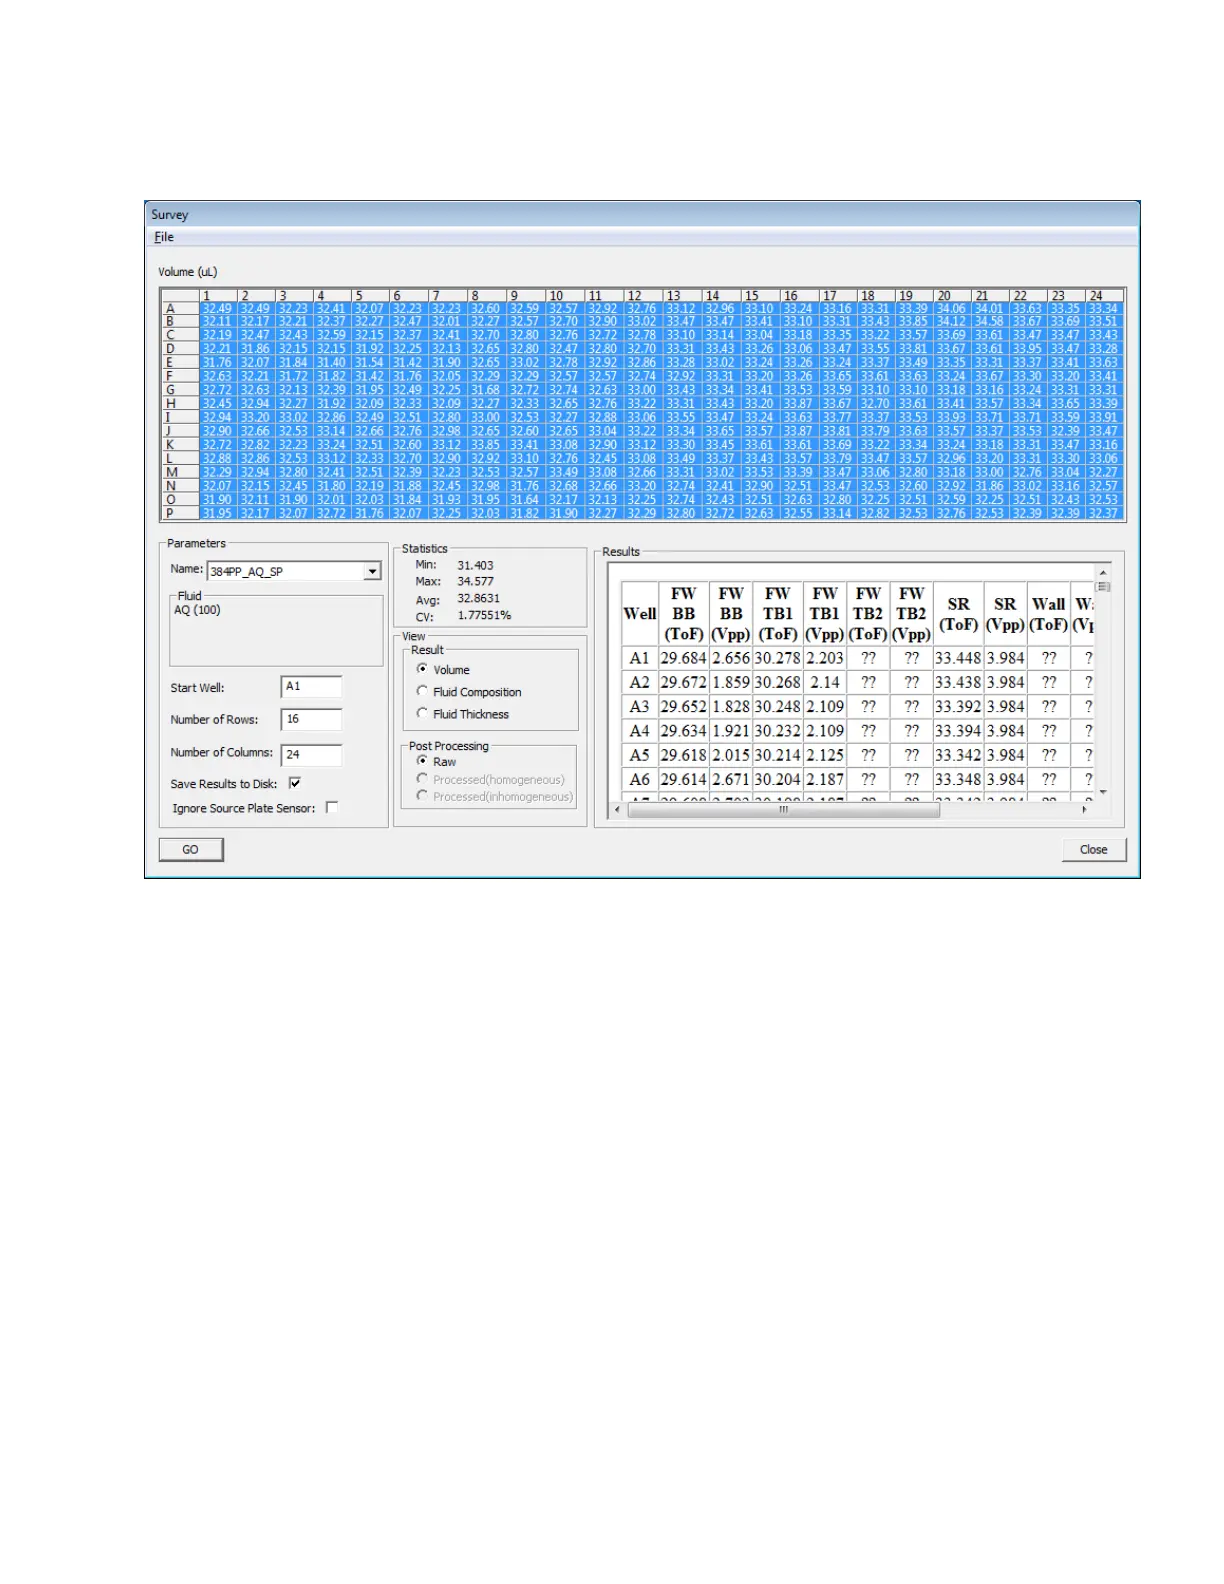
Task: Select volume cell at row A column 1
Action: pos(217,308)
